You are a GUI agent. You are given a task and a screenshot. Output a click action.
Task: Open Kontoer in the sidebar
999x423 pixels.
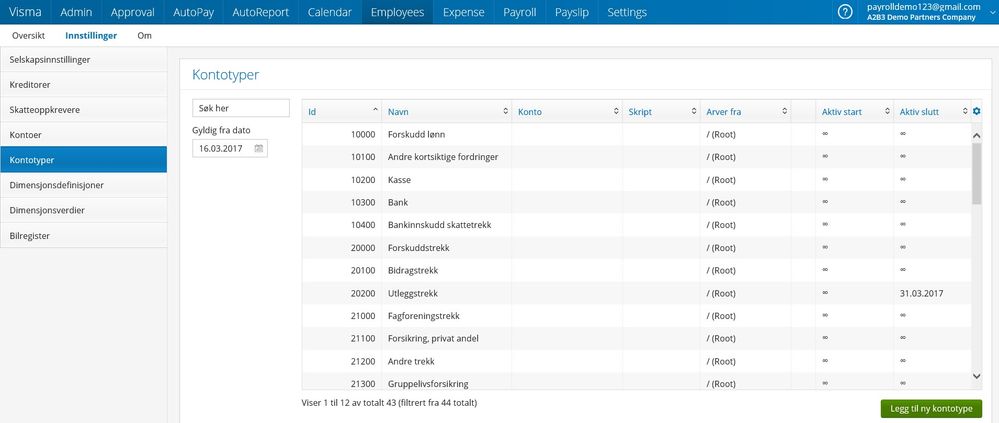pyautogui.click(x=83, y=134)
